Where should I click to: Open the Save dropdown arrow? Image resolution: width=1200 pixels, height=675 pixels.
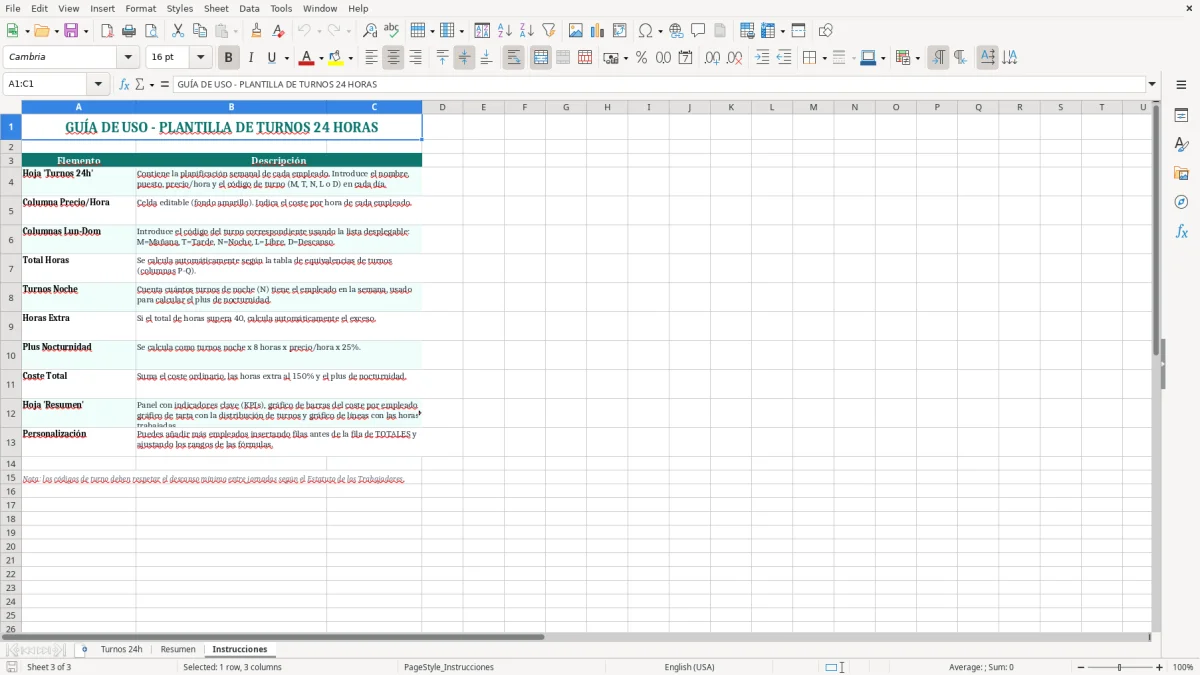(86, 31)
